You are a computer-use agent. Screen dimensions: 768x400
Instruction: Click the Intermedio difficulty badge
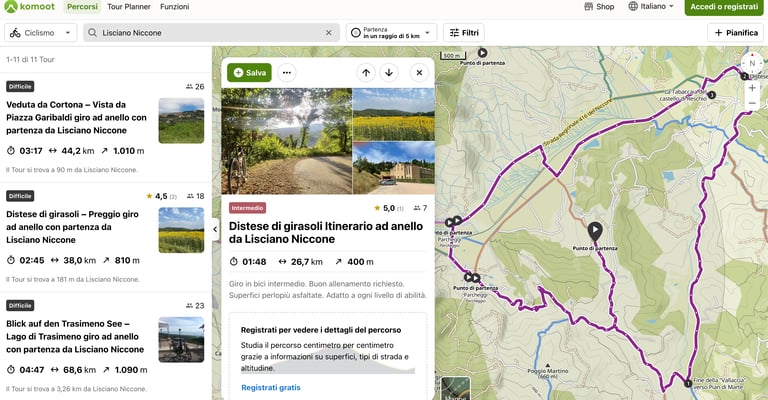pyautogui.click(x=247, y=208)
